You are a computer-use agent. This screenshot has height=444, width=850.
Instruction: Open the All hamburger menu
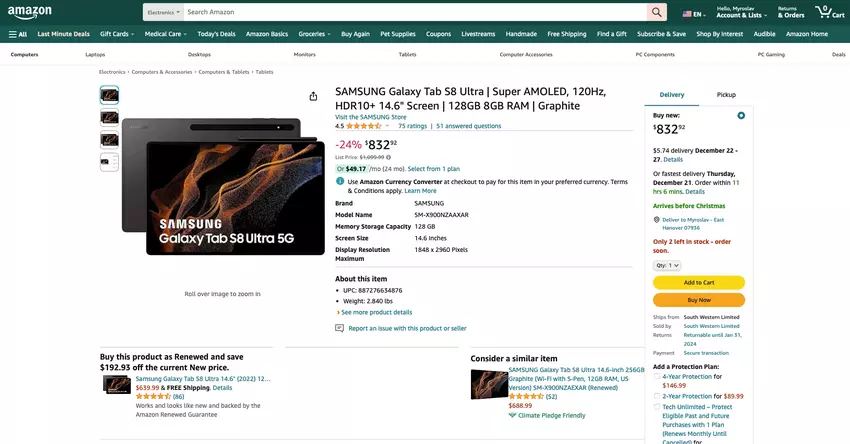pyautogui.click(x=18, y=34)
